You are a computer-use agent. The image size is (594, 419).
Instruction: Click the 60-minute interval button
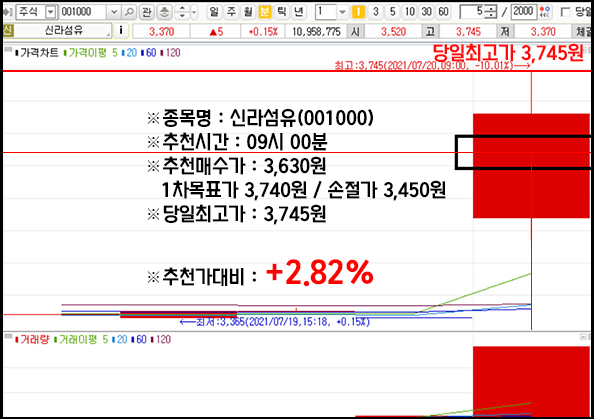coord(444,12)
